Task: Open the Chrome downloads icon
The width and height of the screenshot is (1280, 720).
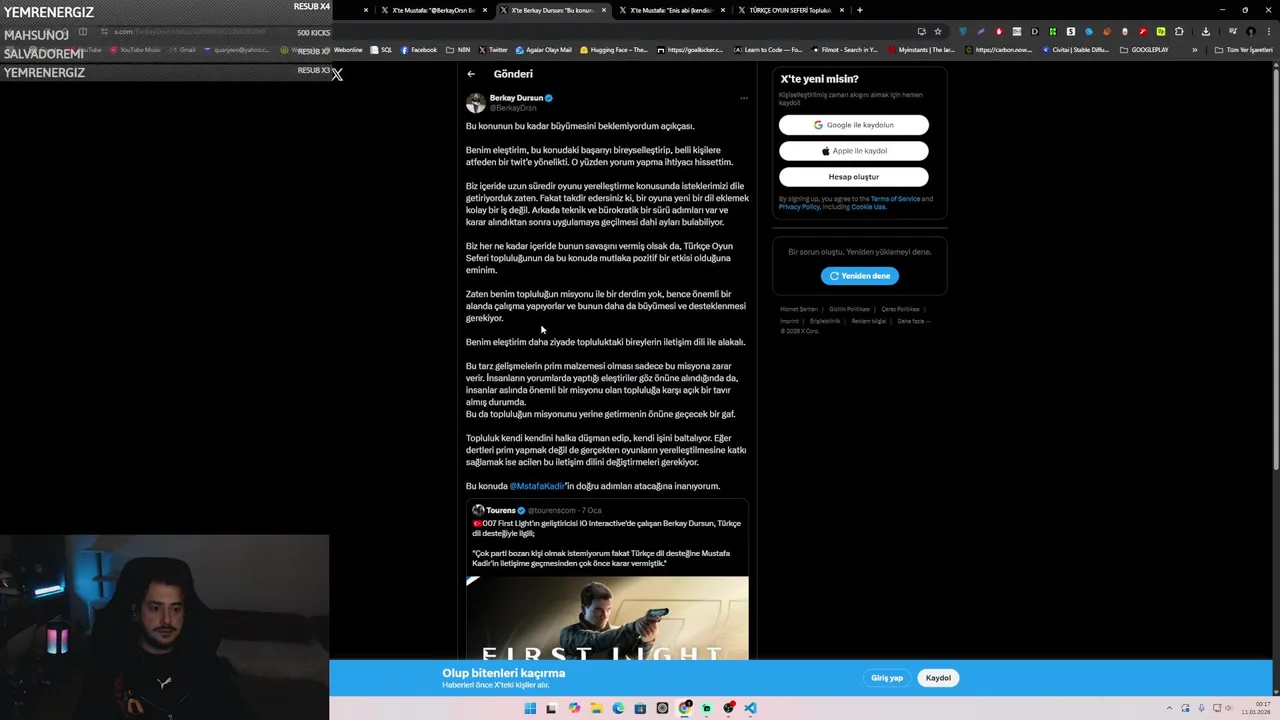Action: click(1207, 31)
